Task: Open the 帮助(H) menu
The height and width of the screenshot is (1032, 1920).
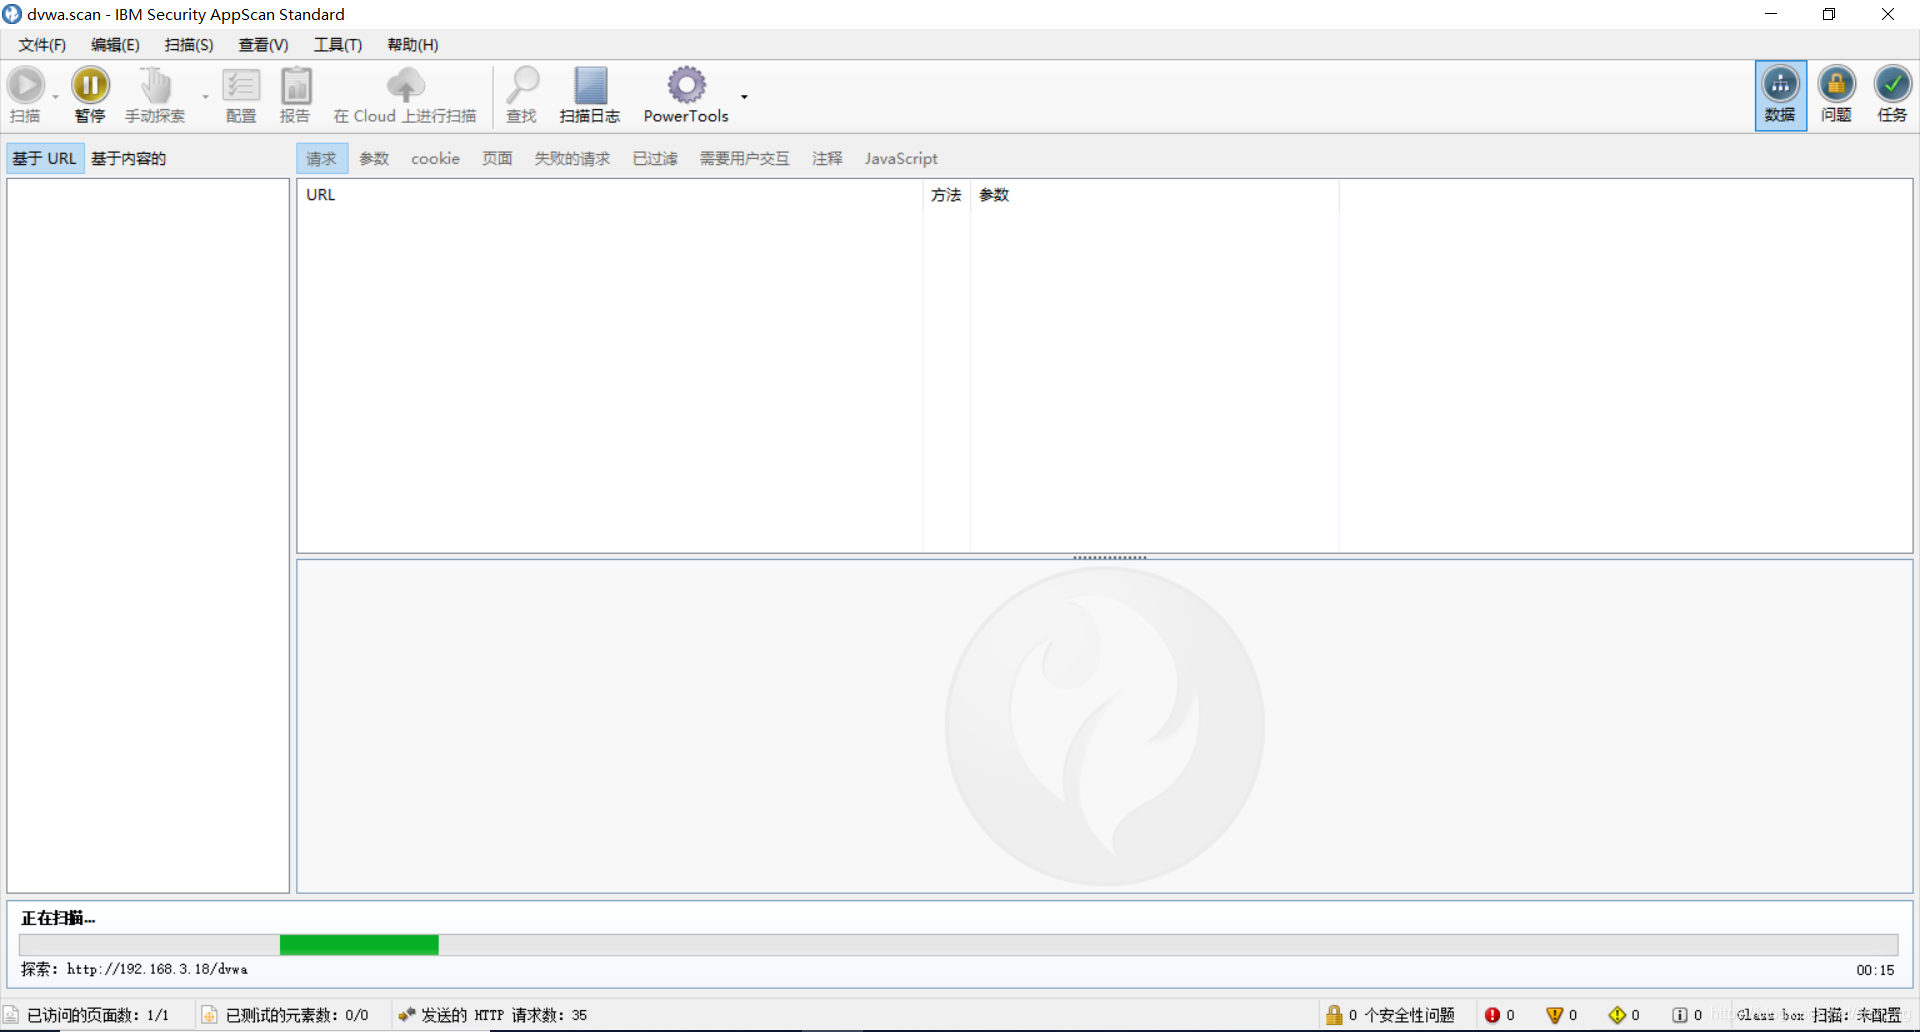Action: tap(413, 45)
